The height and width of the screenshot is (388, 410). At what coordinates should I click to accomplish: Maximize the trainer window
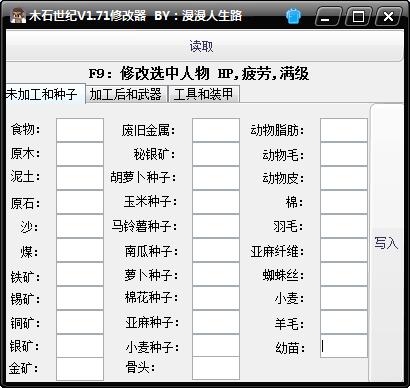pyautogui.click(x=358, y=17)
